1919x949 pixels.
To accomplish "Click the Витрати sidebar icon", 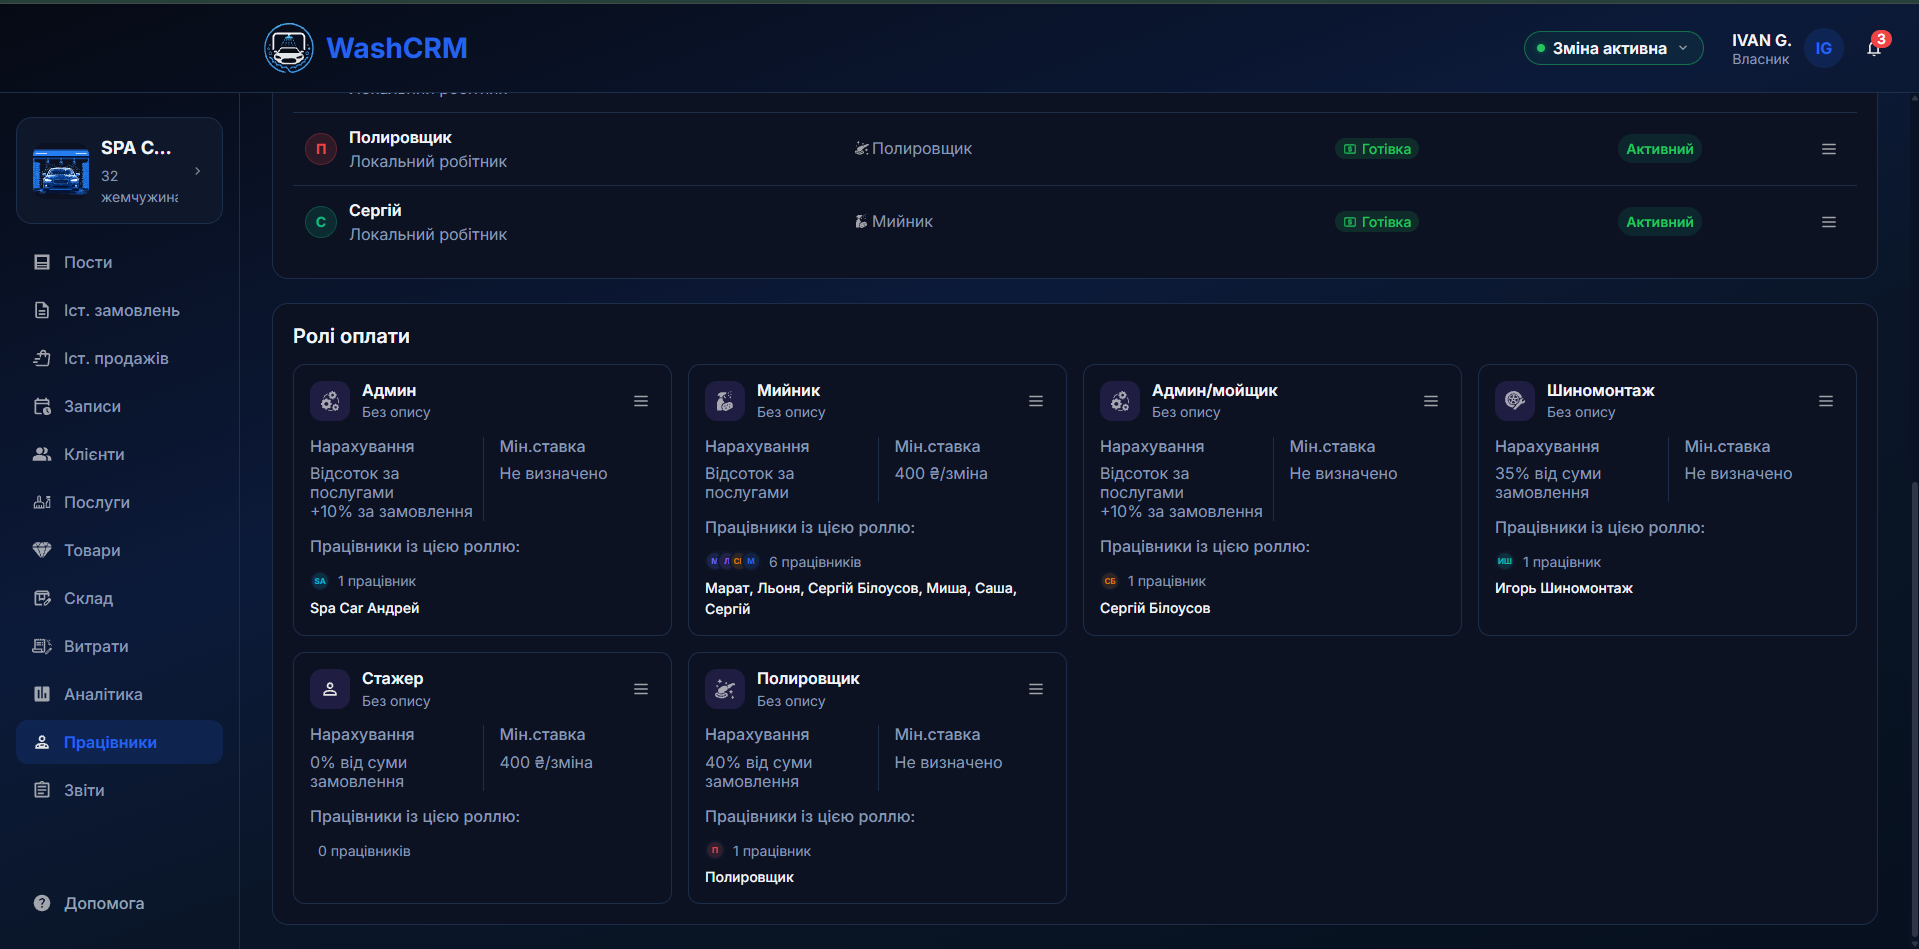I will click(42, 646).
